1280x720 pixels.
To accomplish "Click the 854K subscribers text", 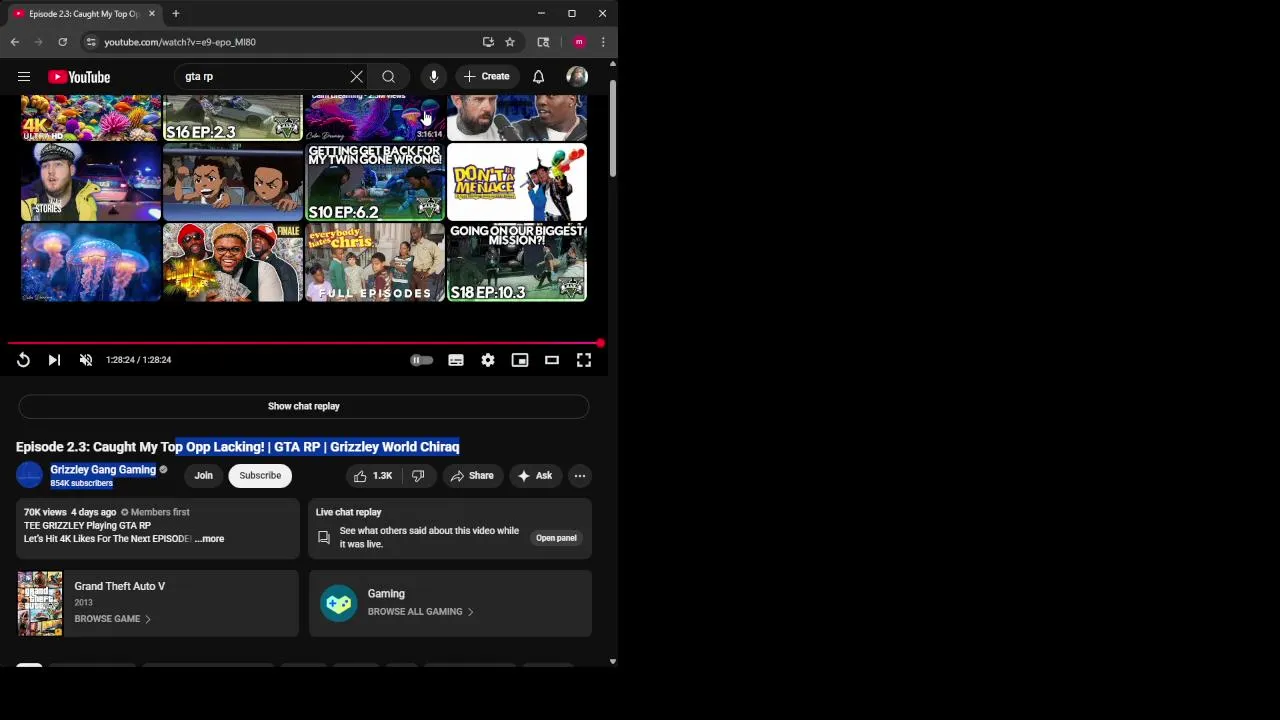I will [x=82, y=484].
